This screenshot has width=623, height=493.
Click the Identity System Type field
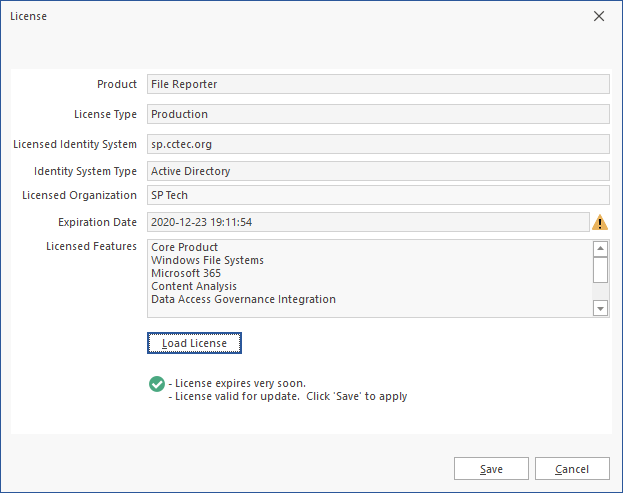[378, 171]
